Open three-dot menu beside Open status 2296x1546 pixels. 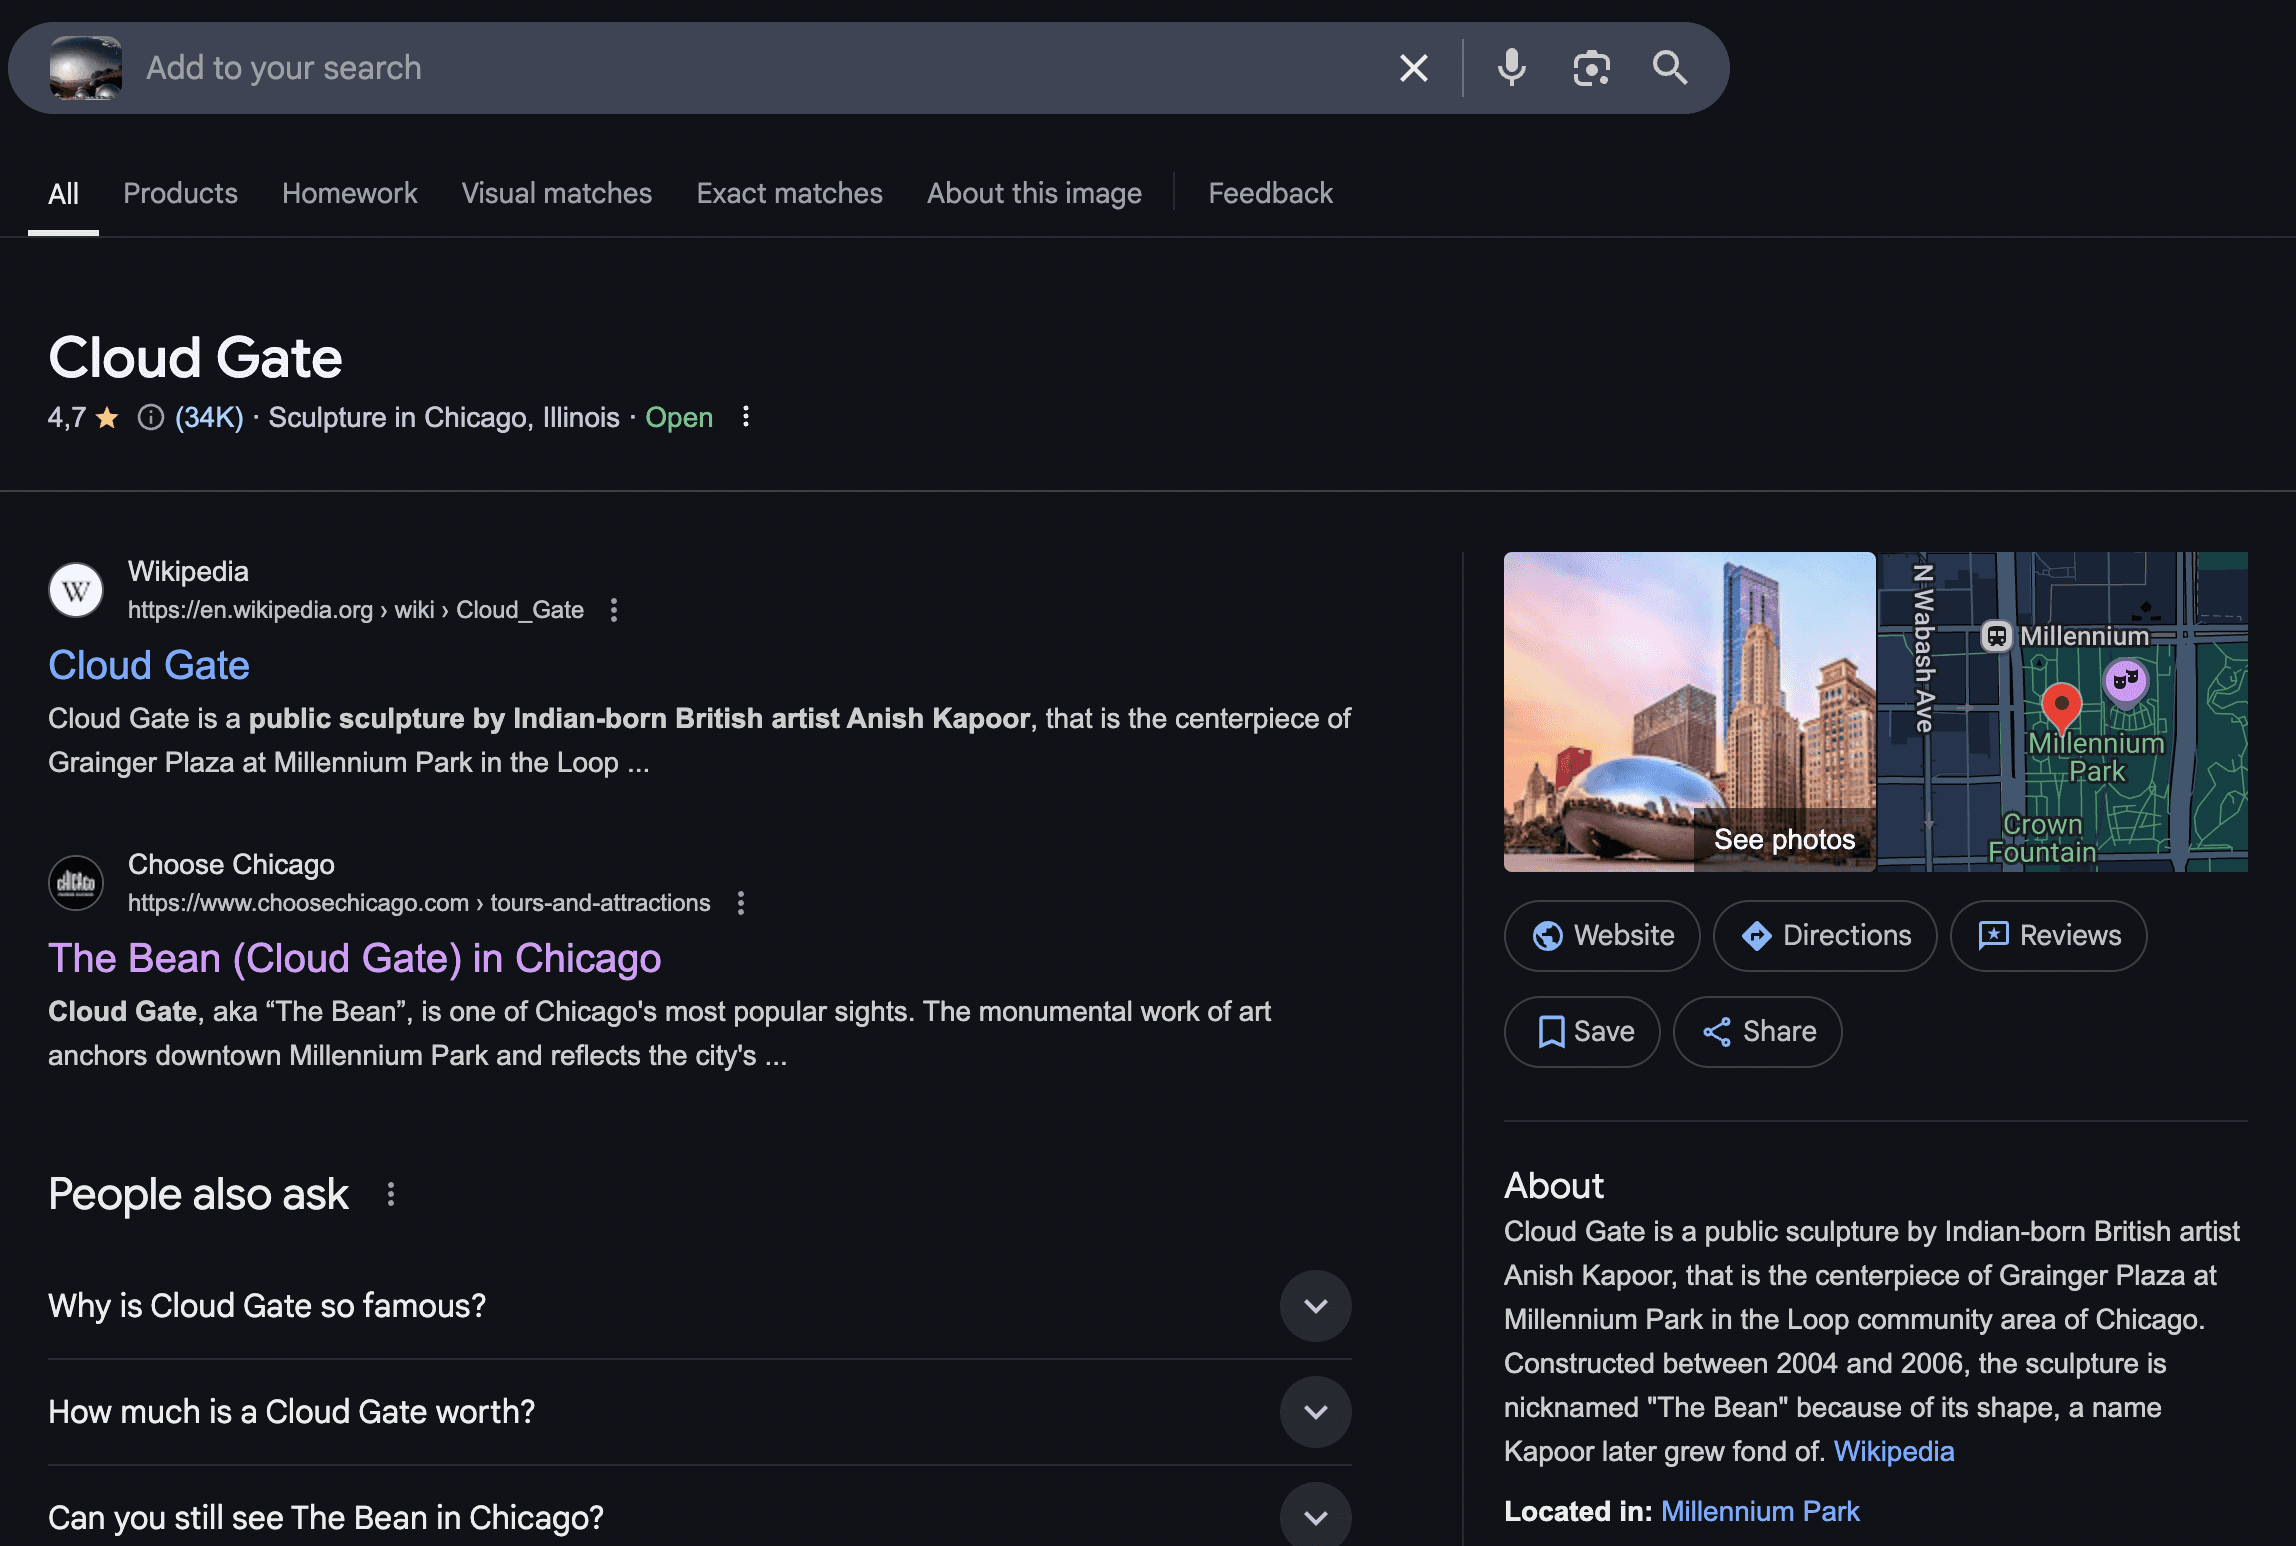click(x=745, y=417)
